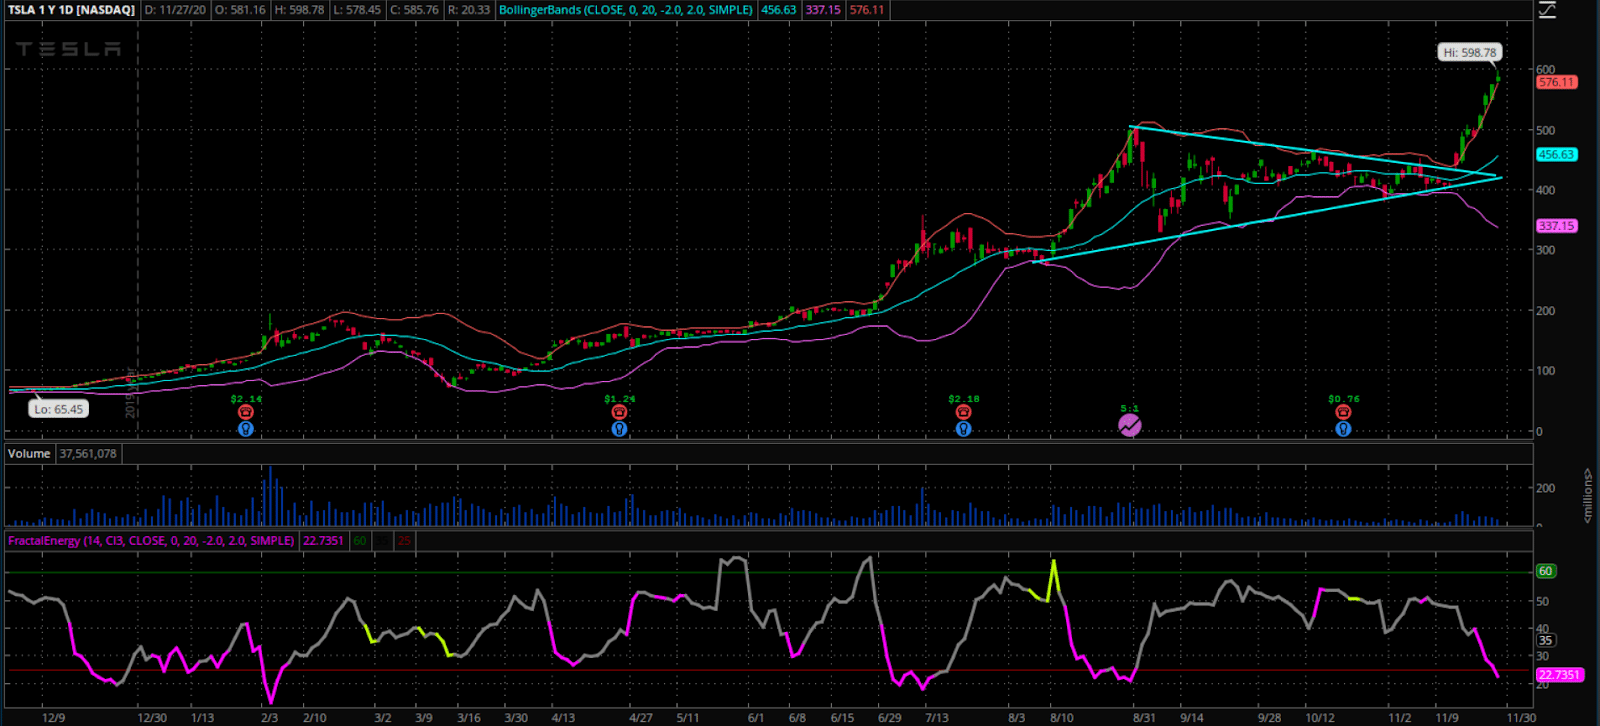Click the TSLA 1 Y 1D [NASDAQ] chart title

[x=71, y=10]
